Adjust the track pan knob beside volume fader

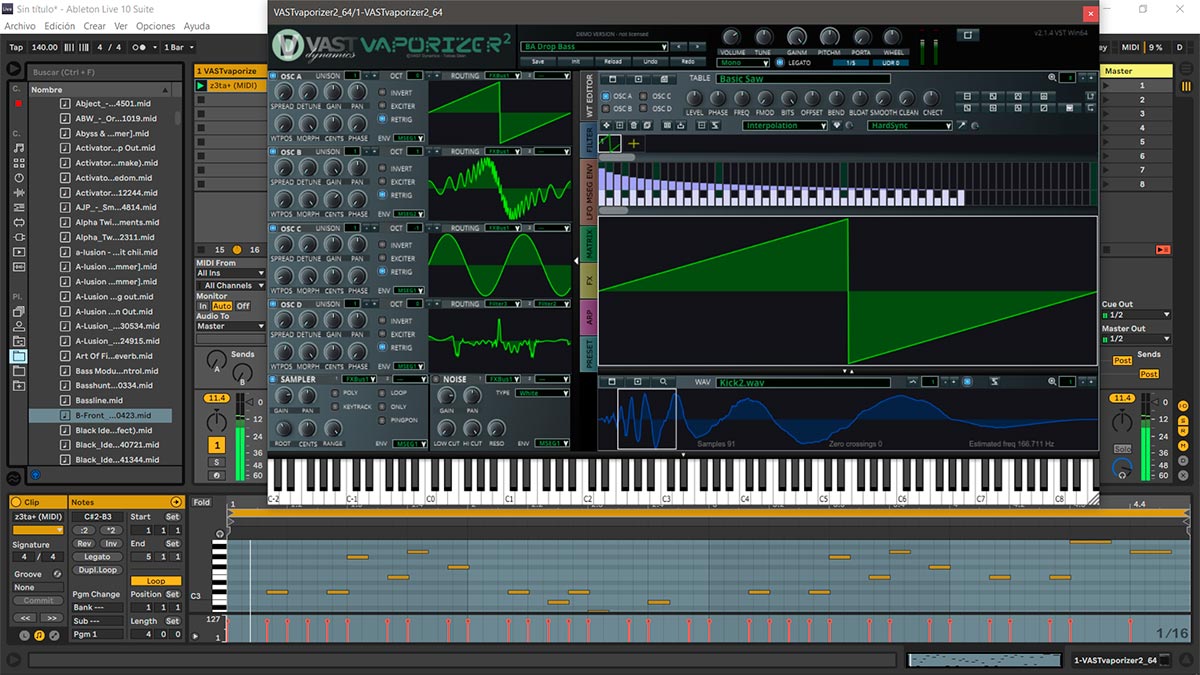click(215, 420)
